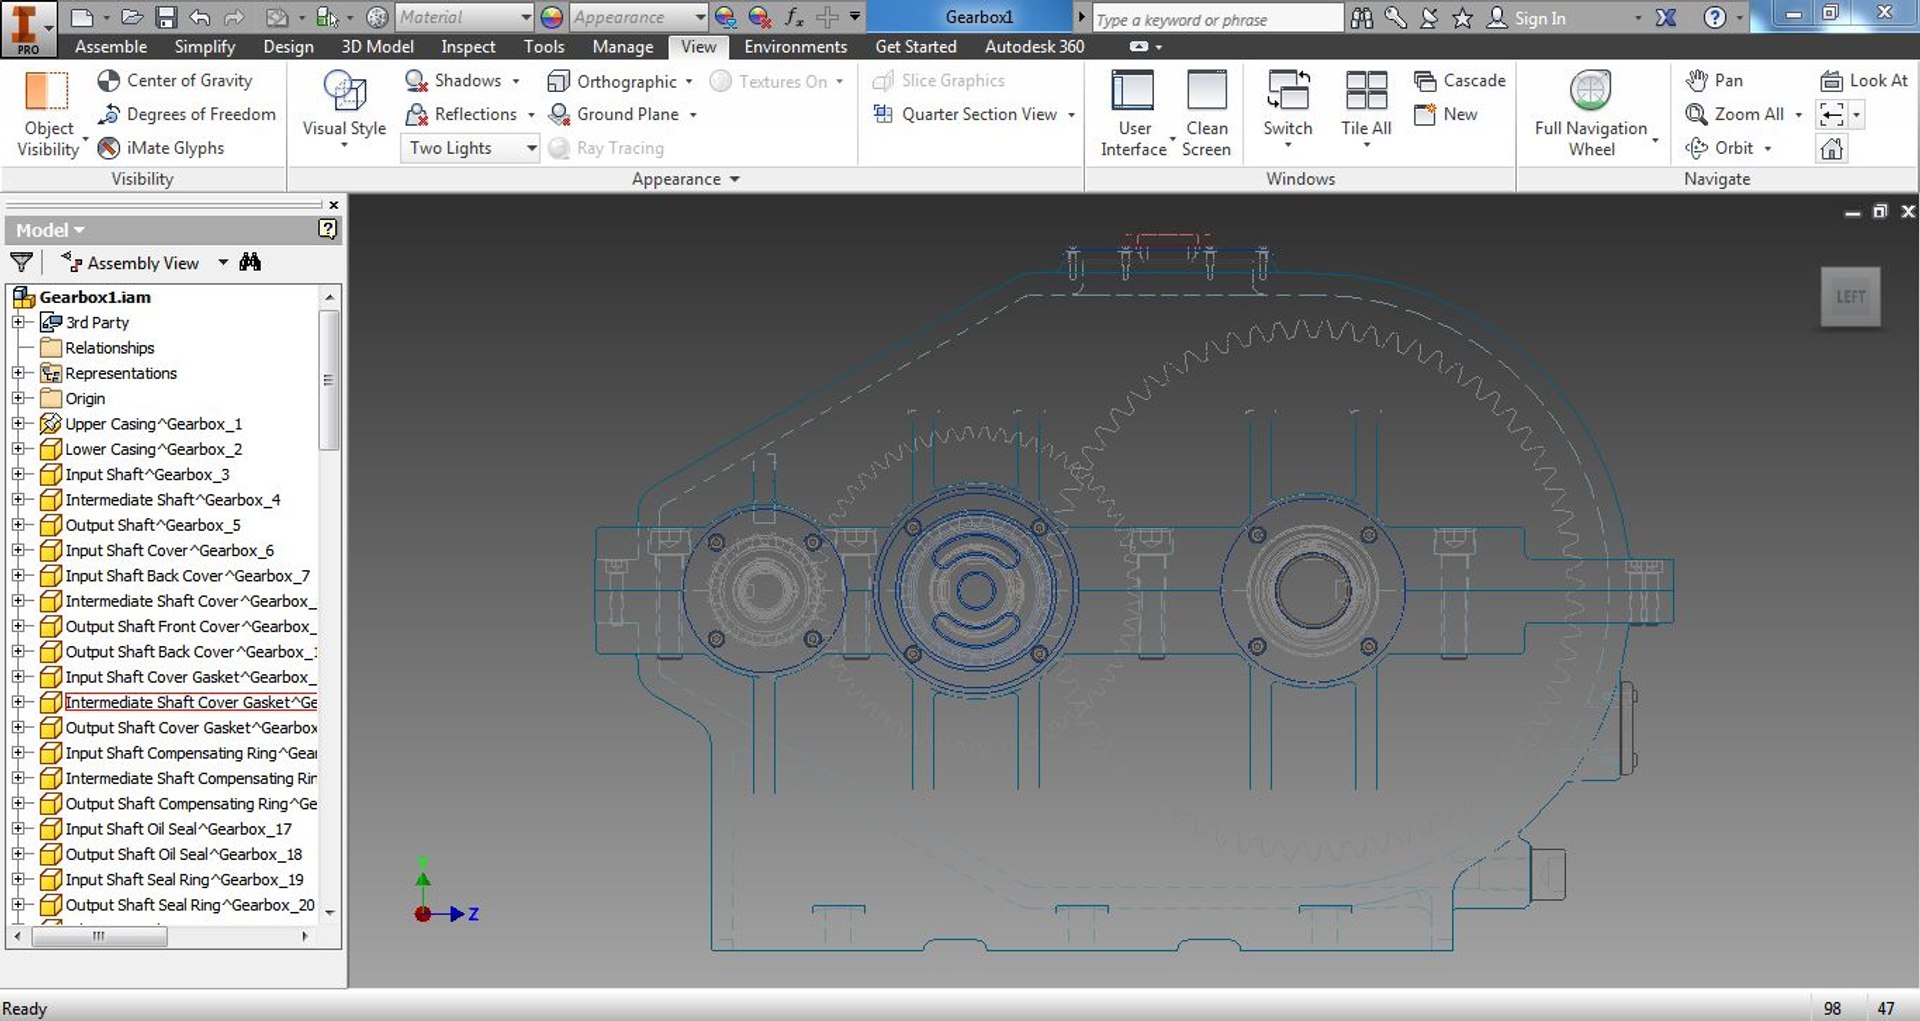1920x1021 pixels.
Task: Expand the Upper Casing^Gearbox_1 node
Action: click(x=18, y=424)
